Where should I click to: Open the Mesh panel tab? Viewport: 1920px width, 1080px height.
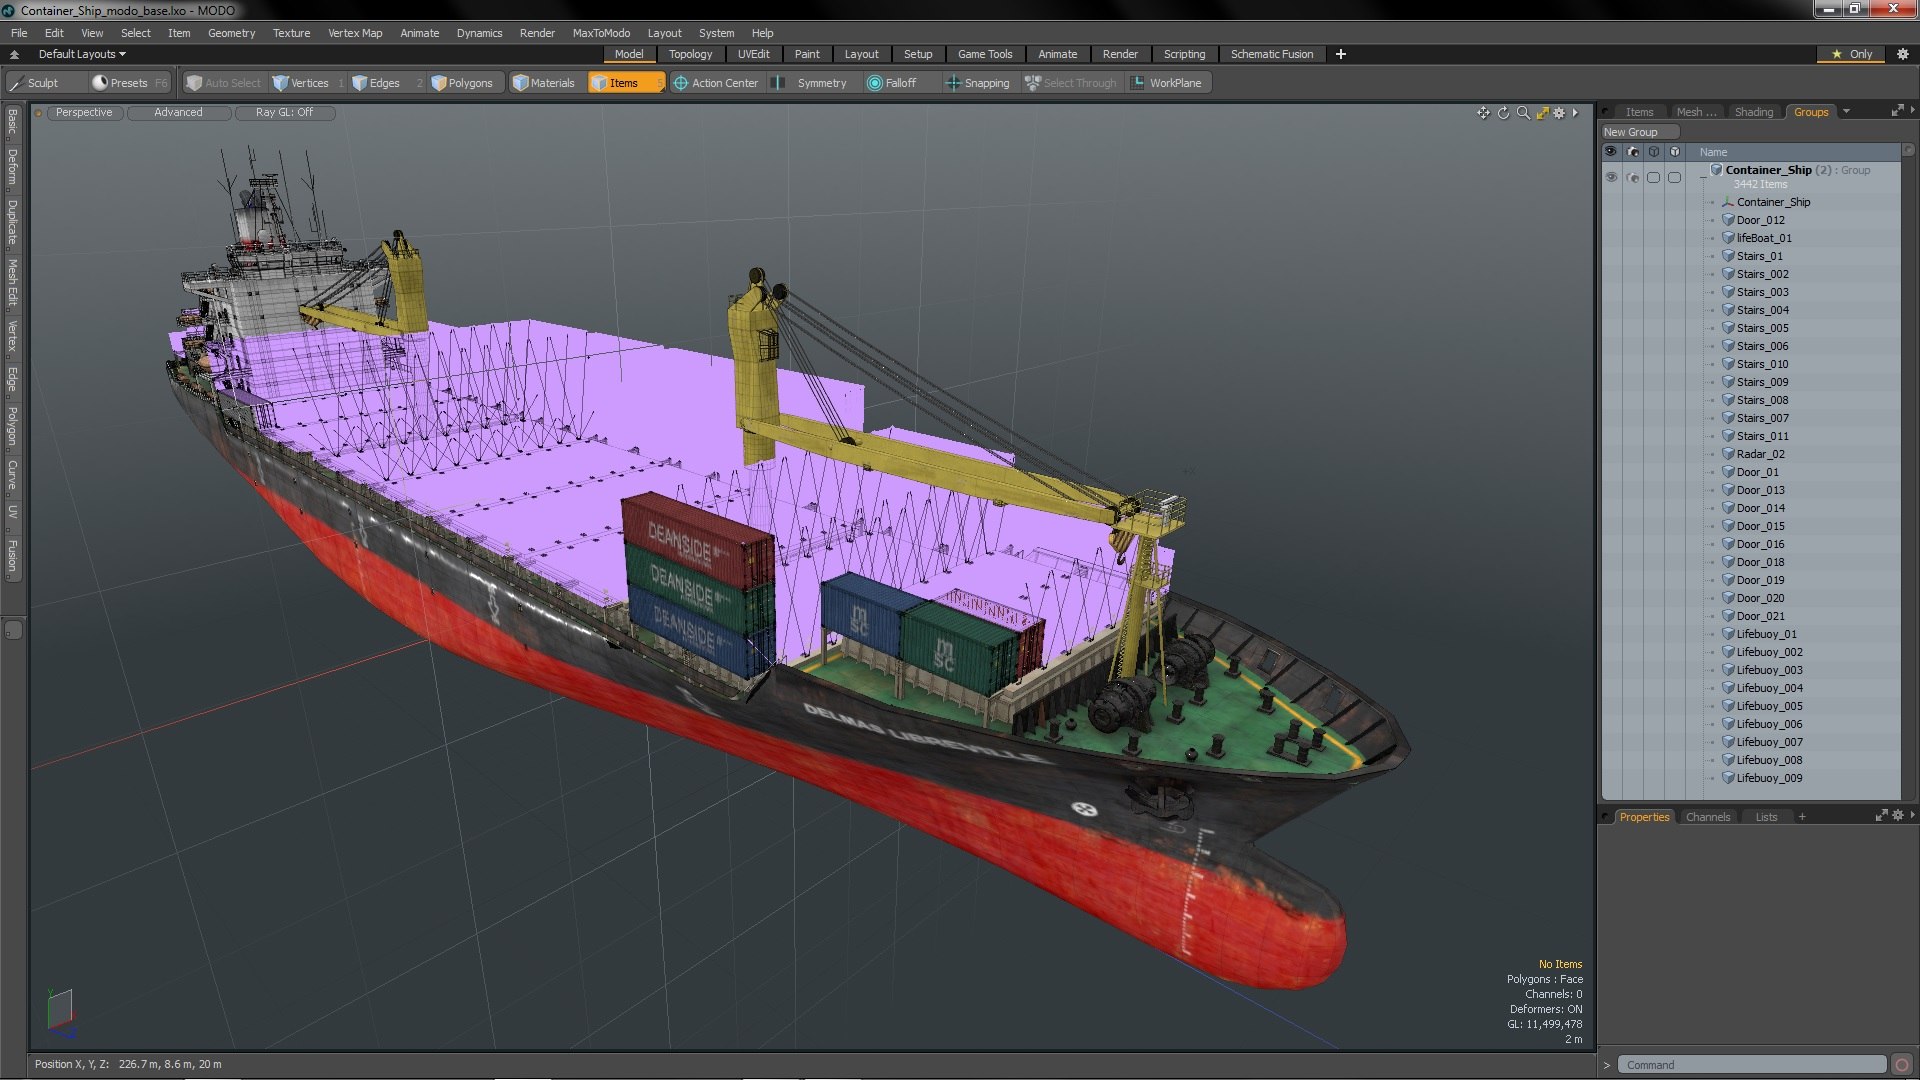point(1696,112)
